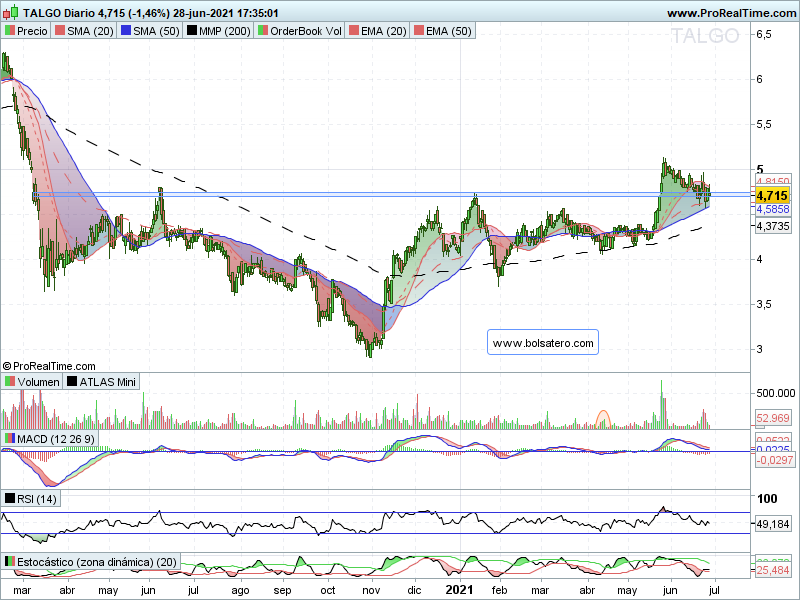This screenshot has height=600, width=800.
Task: Click the yellow 4,715 current price tag
Action: tap(772, 195)
